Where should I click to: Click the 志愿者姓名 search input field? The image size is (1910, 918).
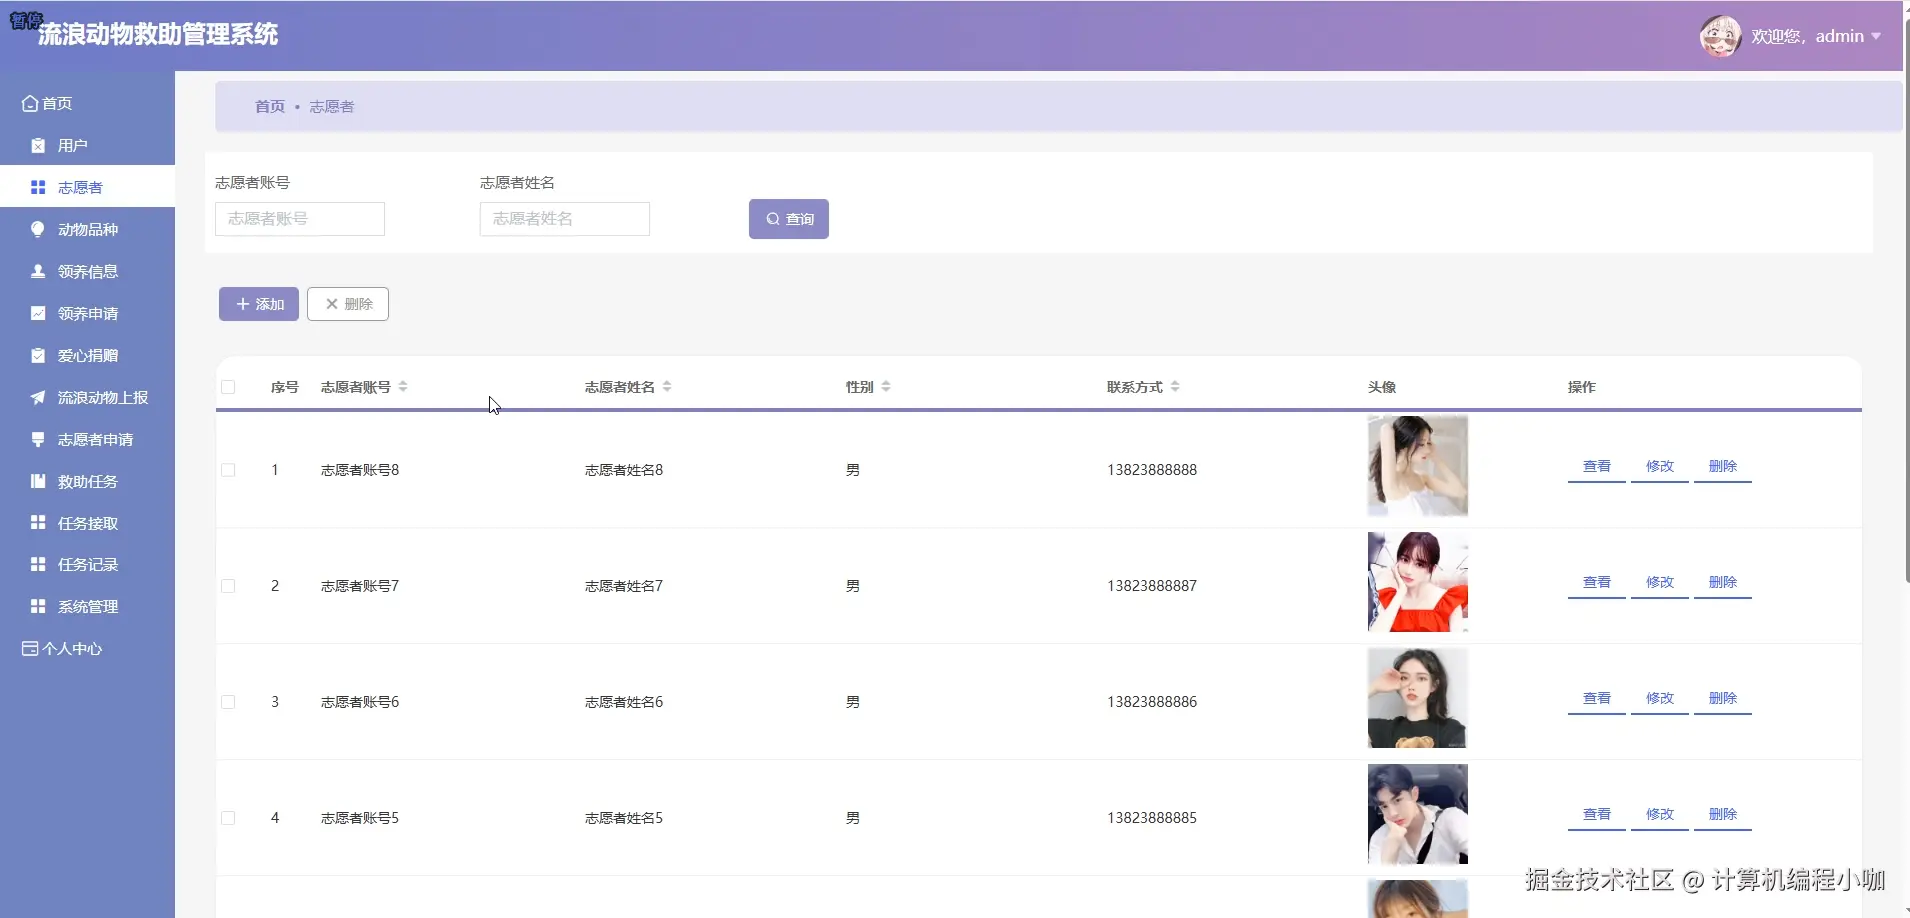coord(565,219)
